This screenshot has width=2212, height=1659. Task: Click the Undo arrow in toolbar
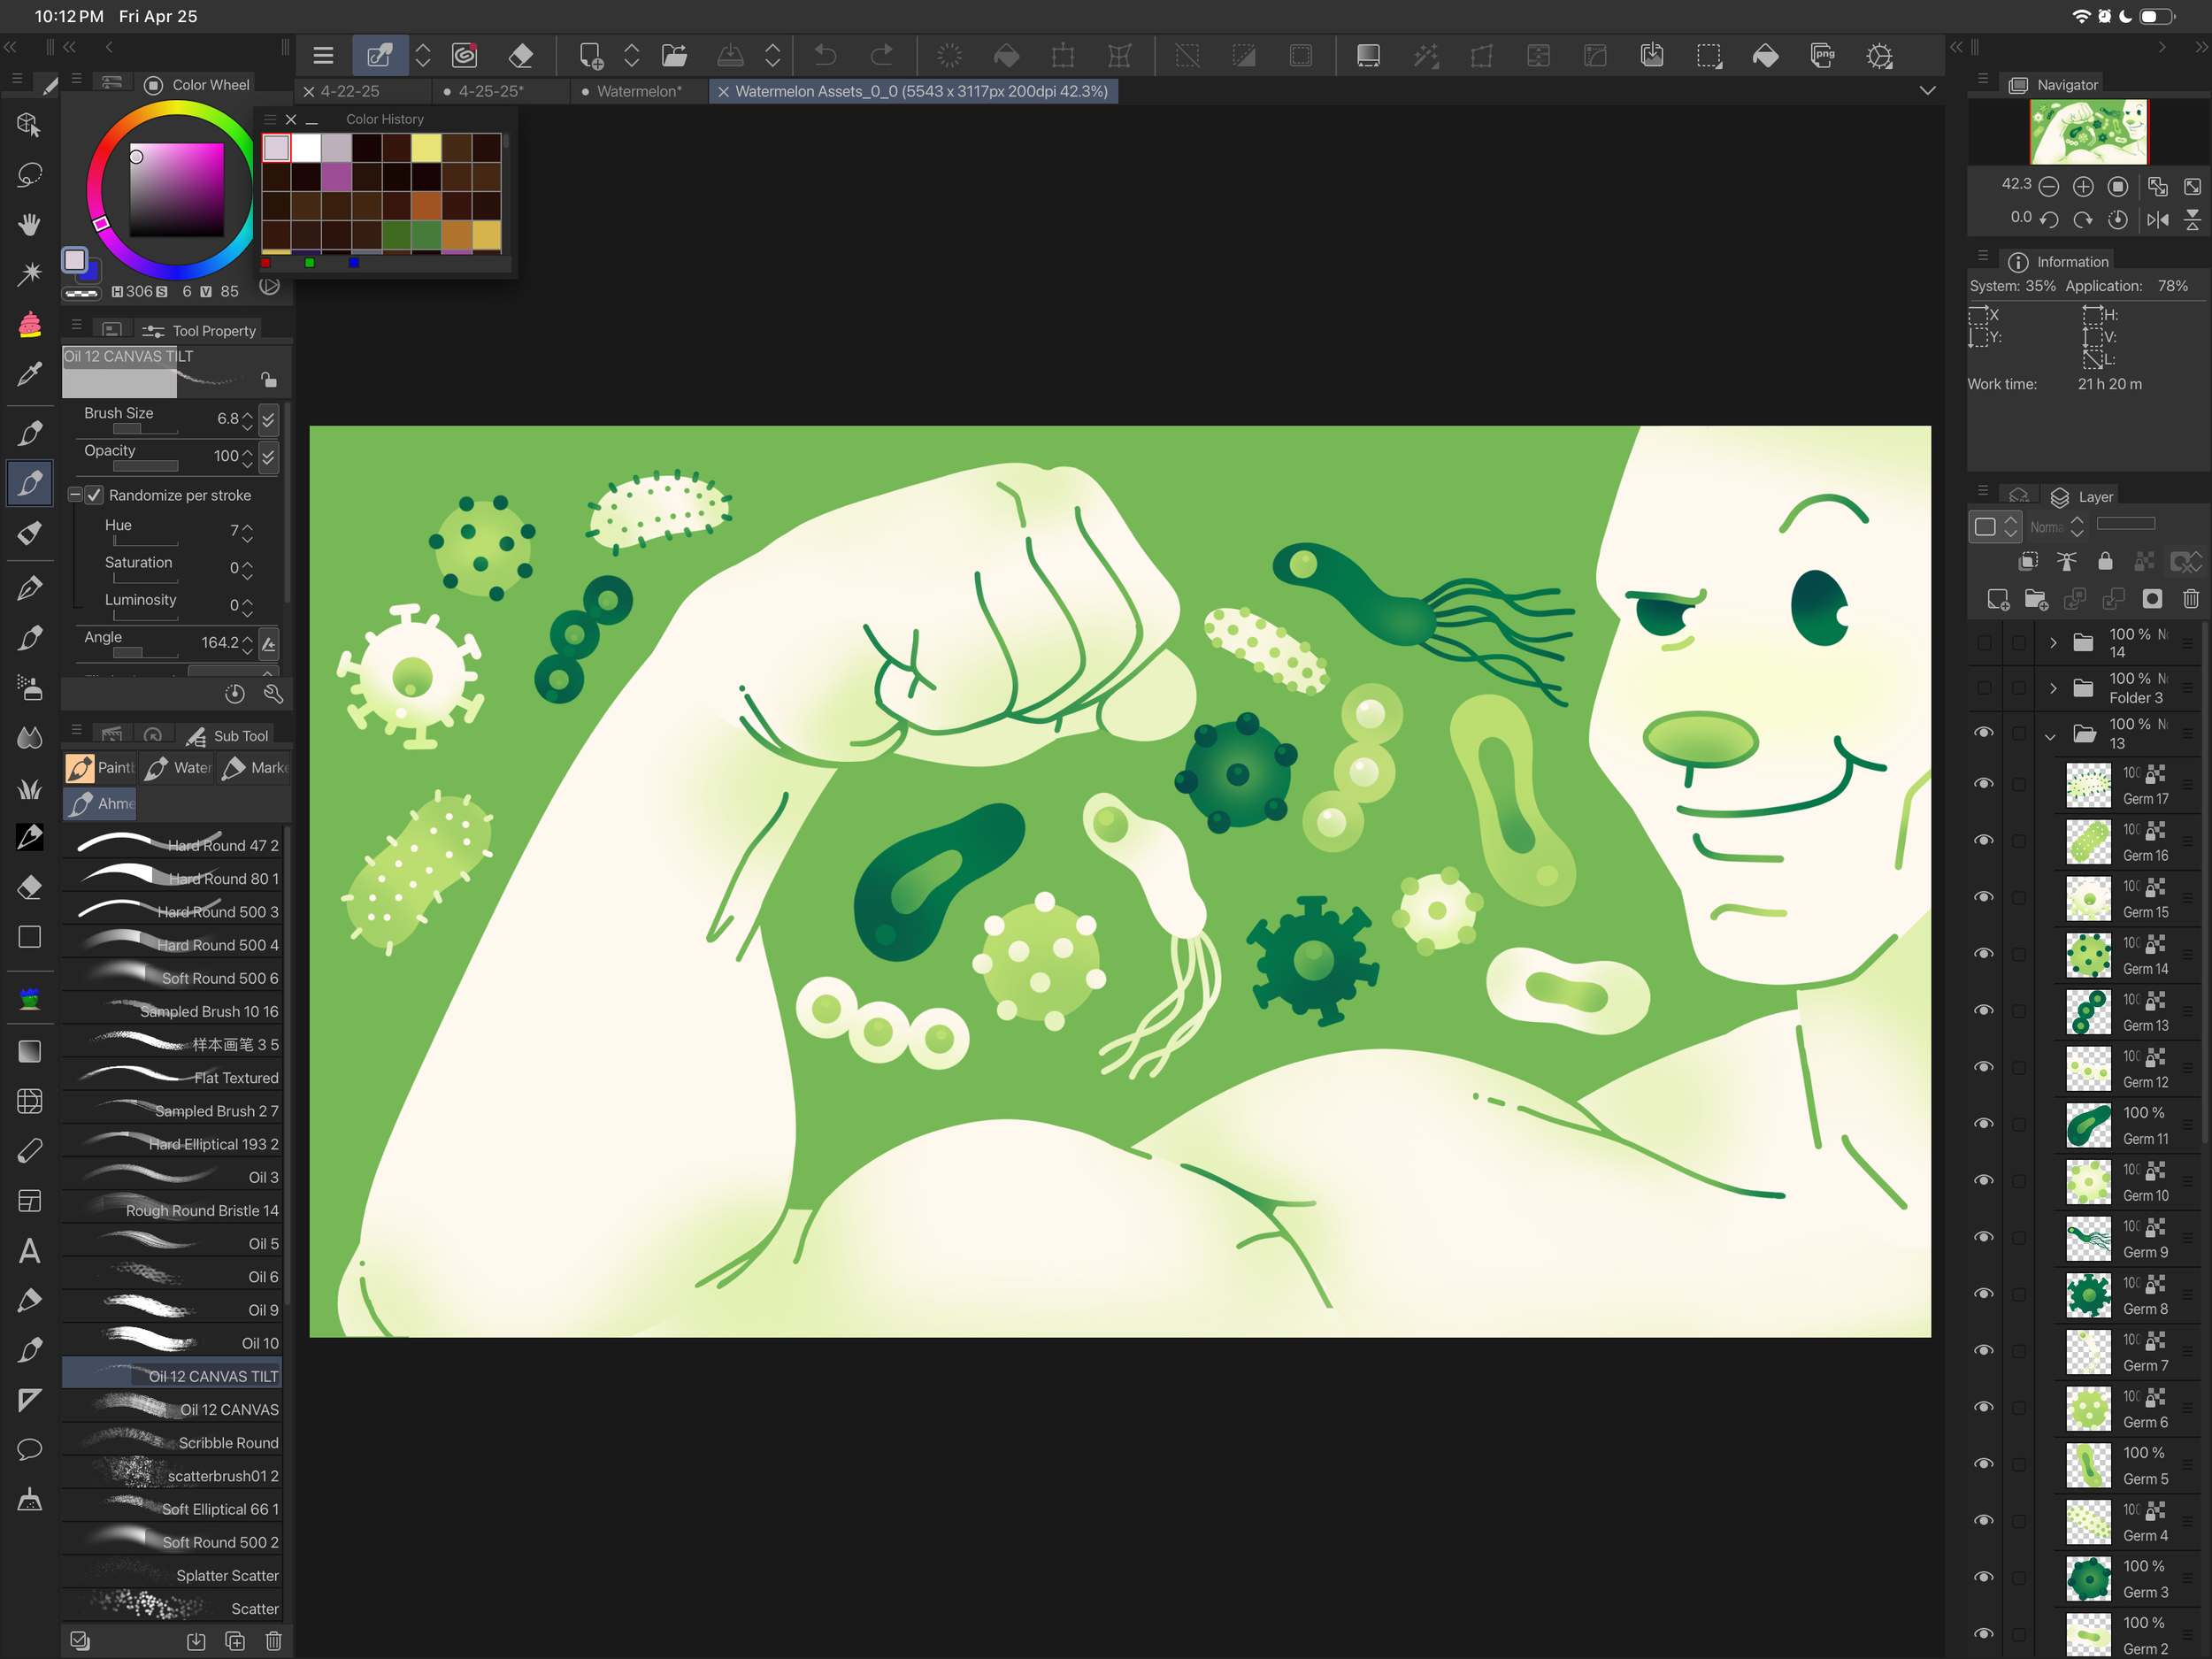(825, 56)
